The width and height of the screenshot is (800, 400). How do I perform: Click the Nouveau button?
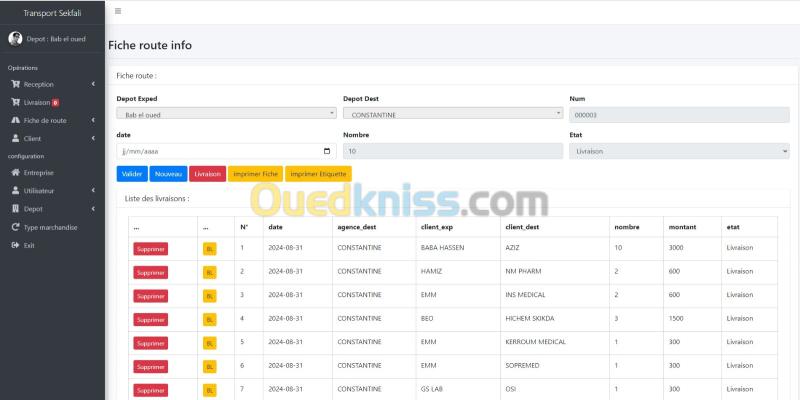coord(168,174)
